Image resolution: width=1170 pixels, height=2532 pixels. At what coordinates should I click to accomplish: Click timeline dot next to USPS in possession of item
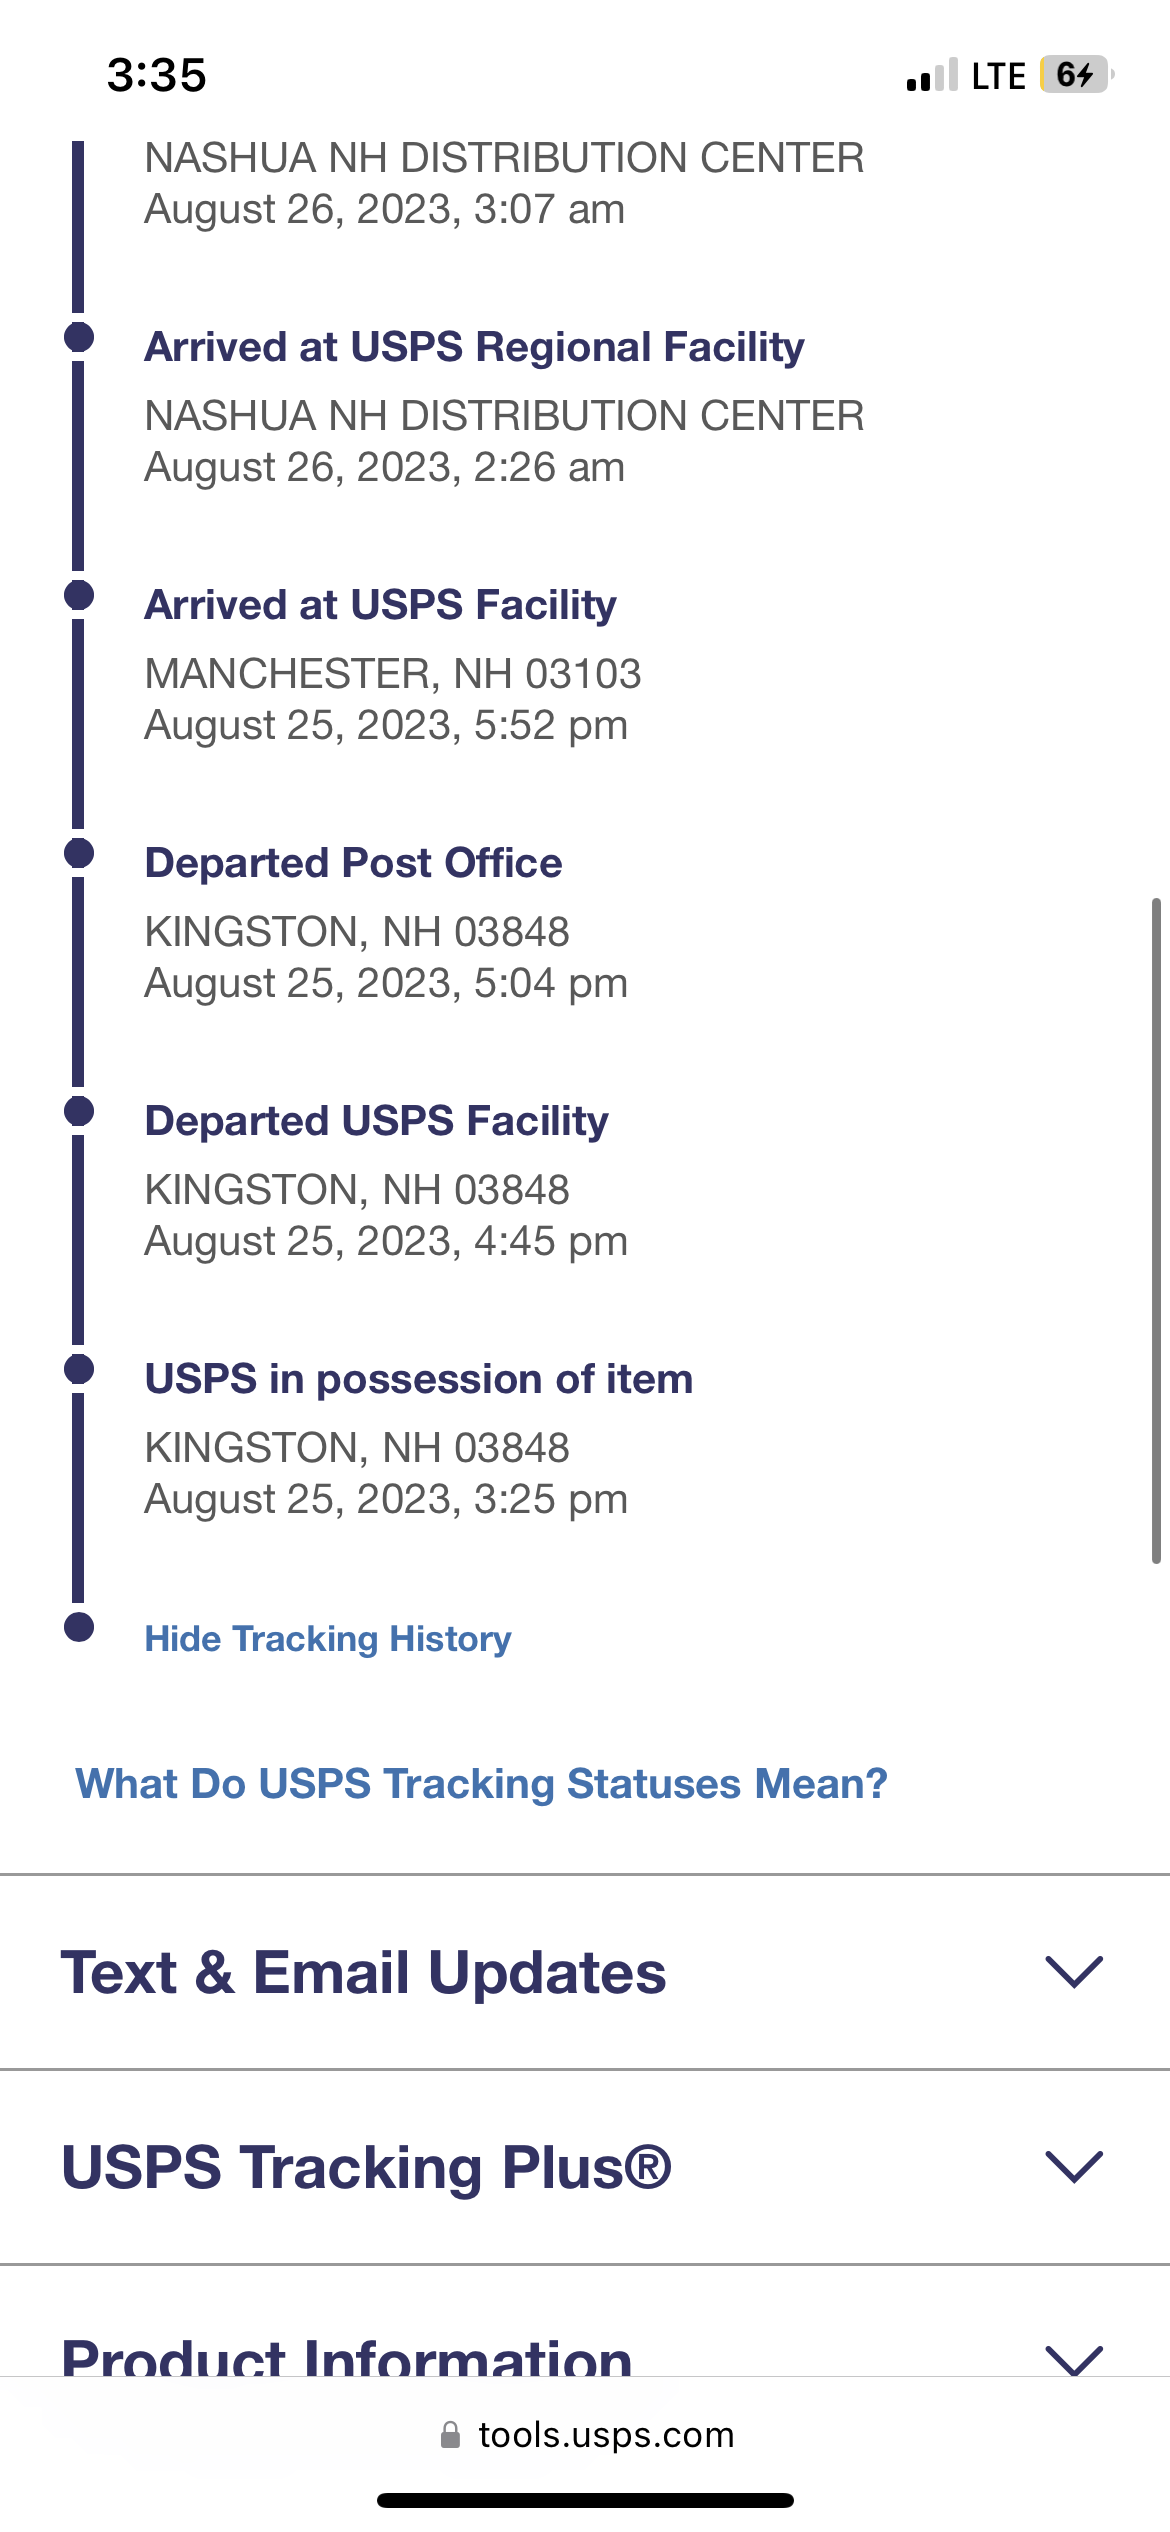pos(79,1369)
